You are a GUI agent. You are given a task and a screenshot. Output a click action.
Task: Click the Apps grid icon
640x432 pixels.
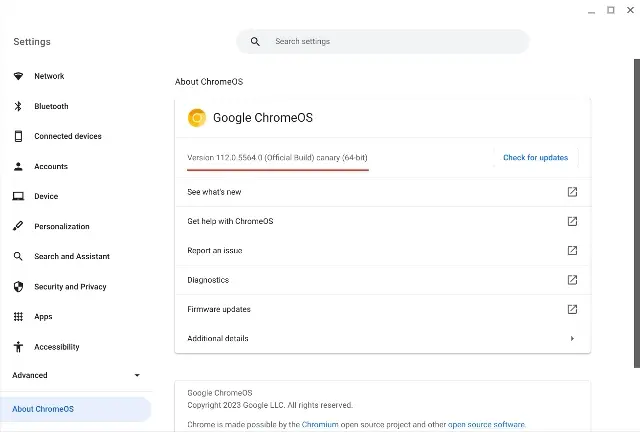pyautogui.click(x=18, y=316)
